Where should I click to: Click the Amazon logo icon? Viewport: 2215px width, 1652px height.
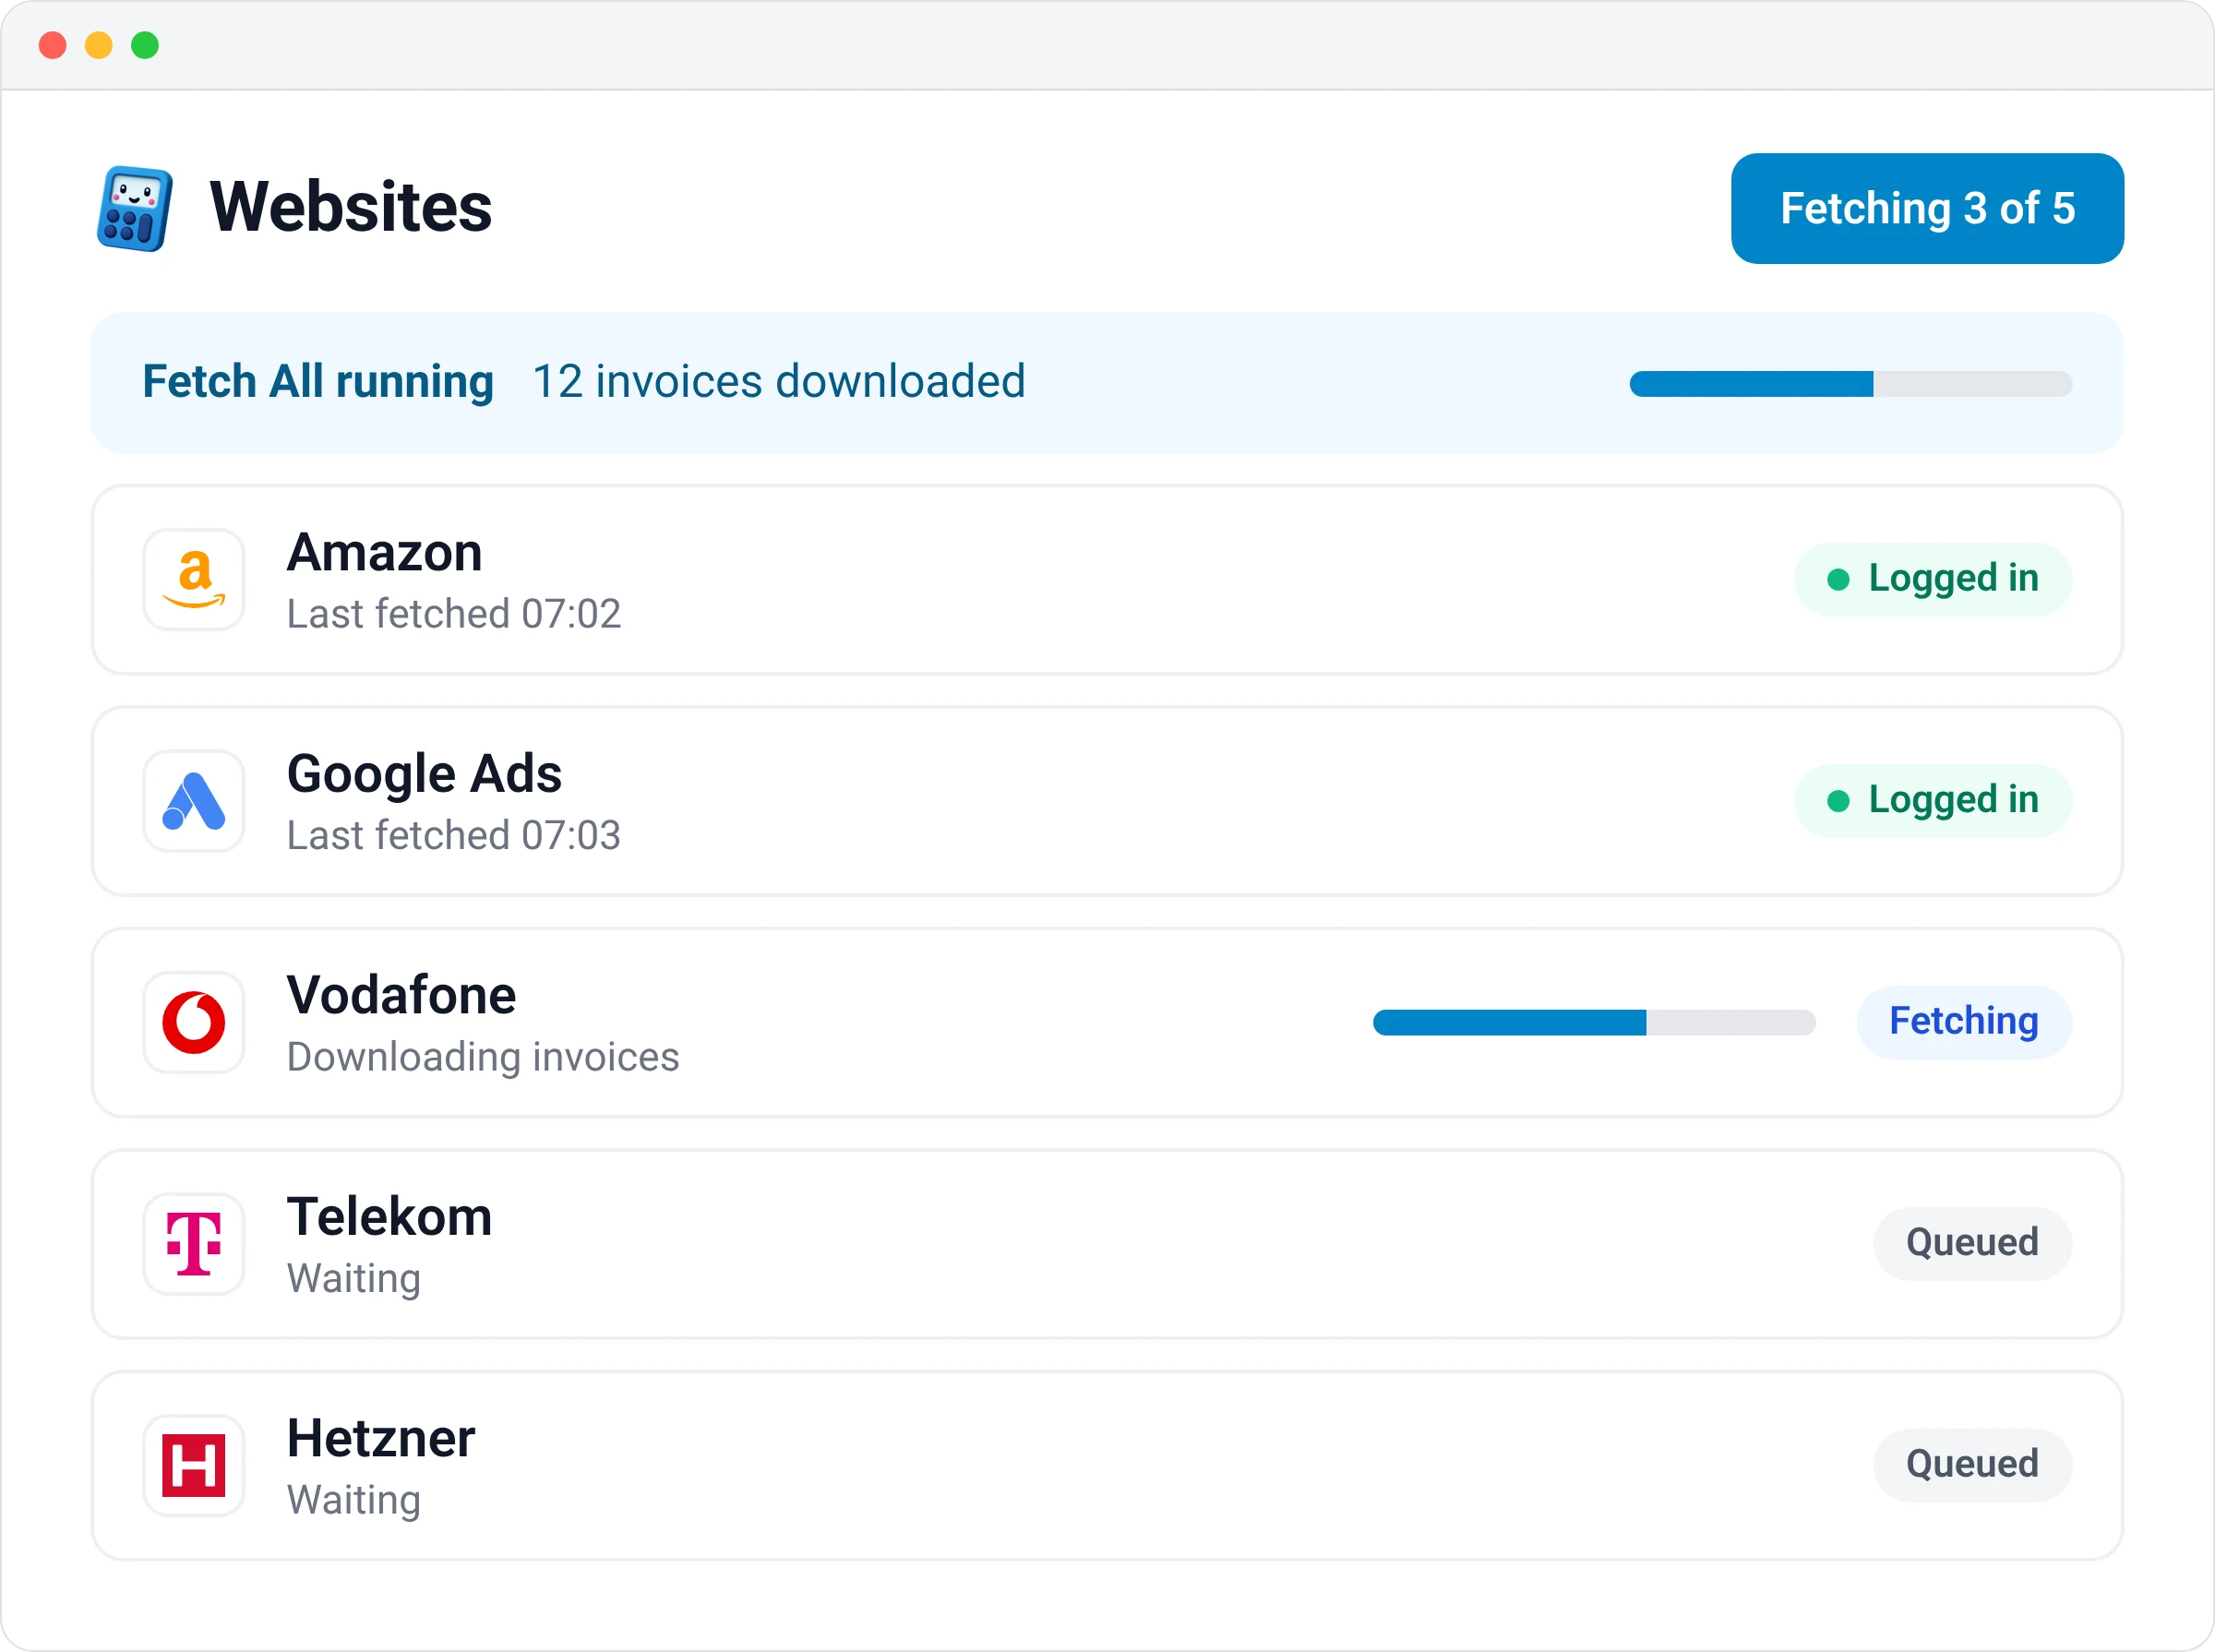point(194,580)
